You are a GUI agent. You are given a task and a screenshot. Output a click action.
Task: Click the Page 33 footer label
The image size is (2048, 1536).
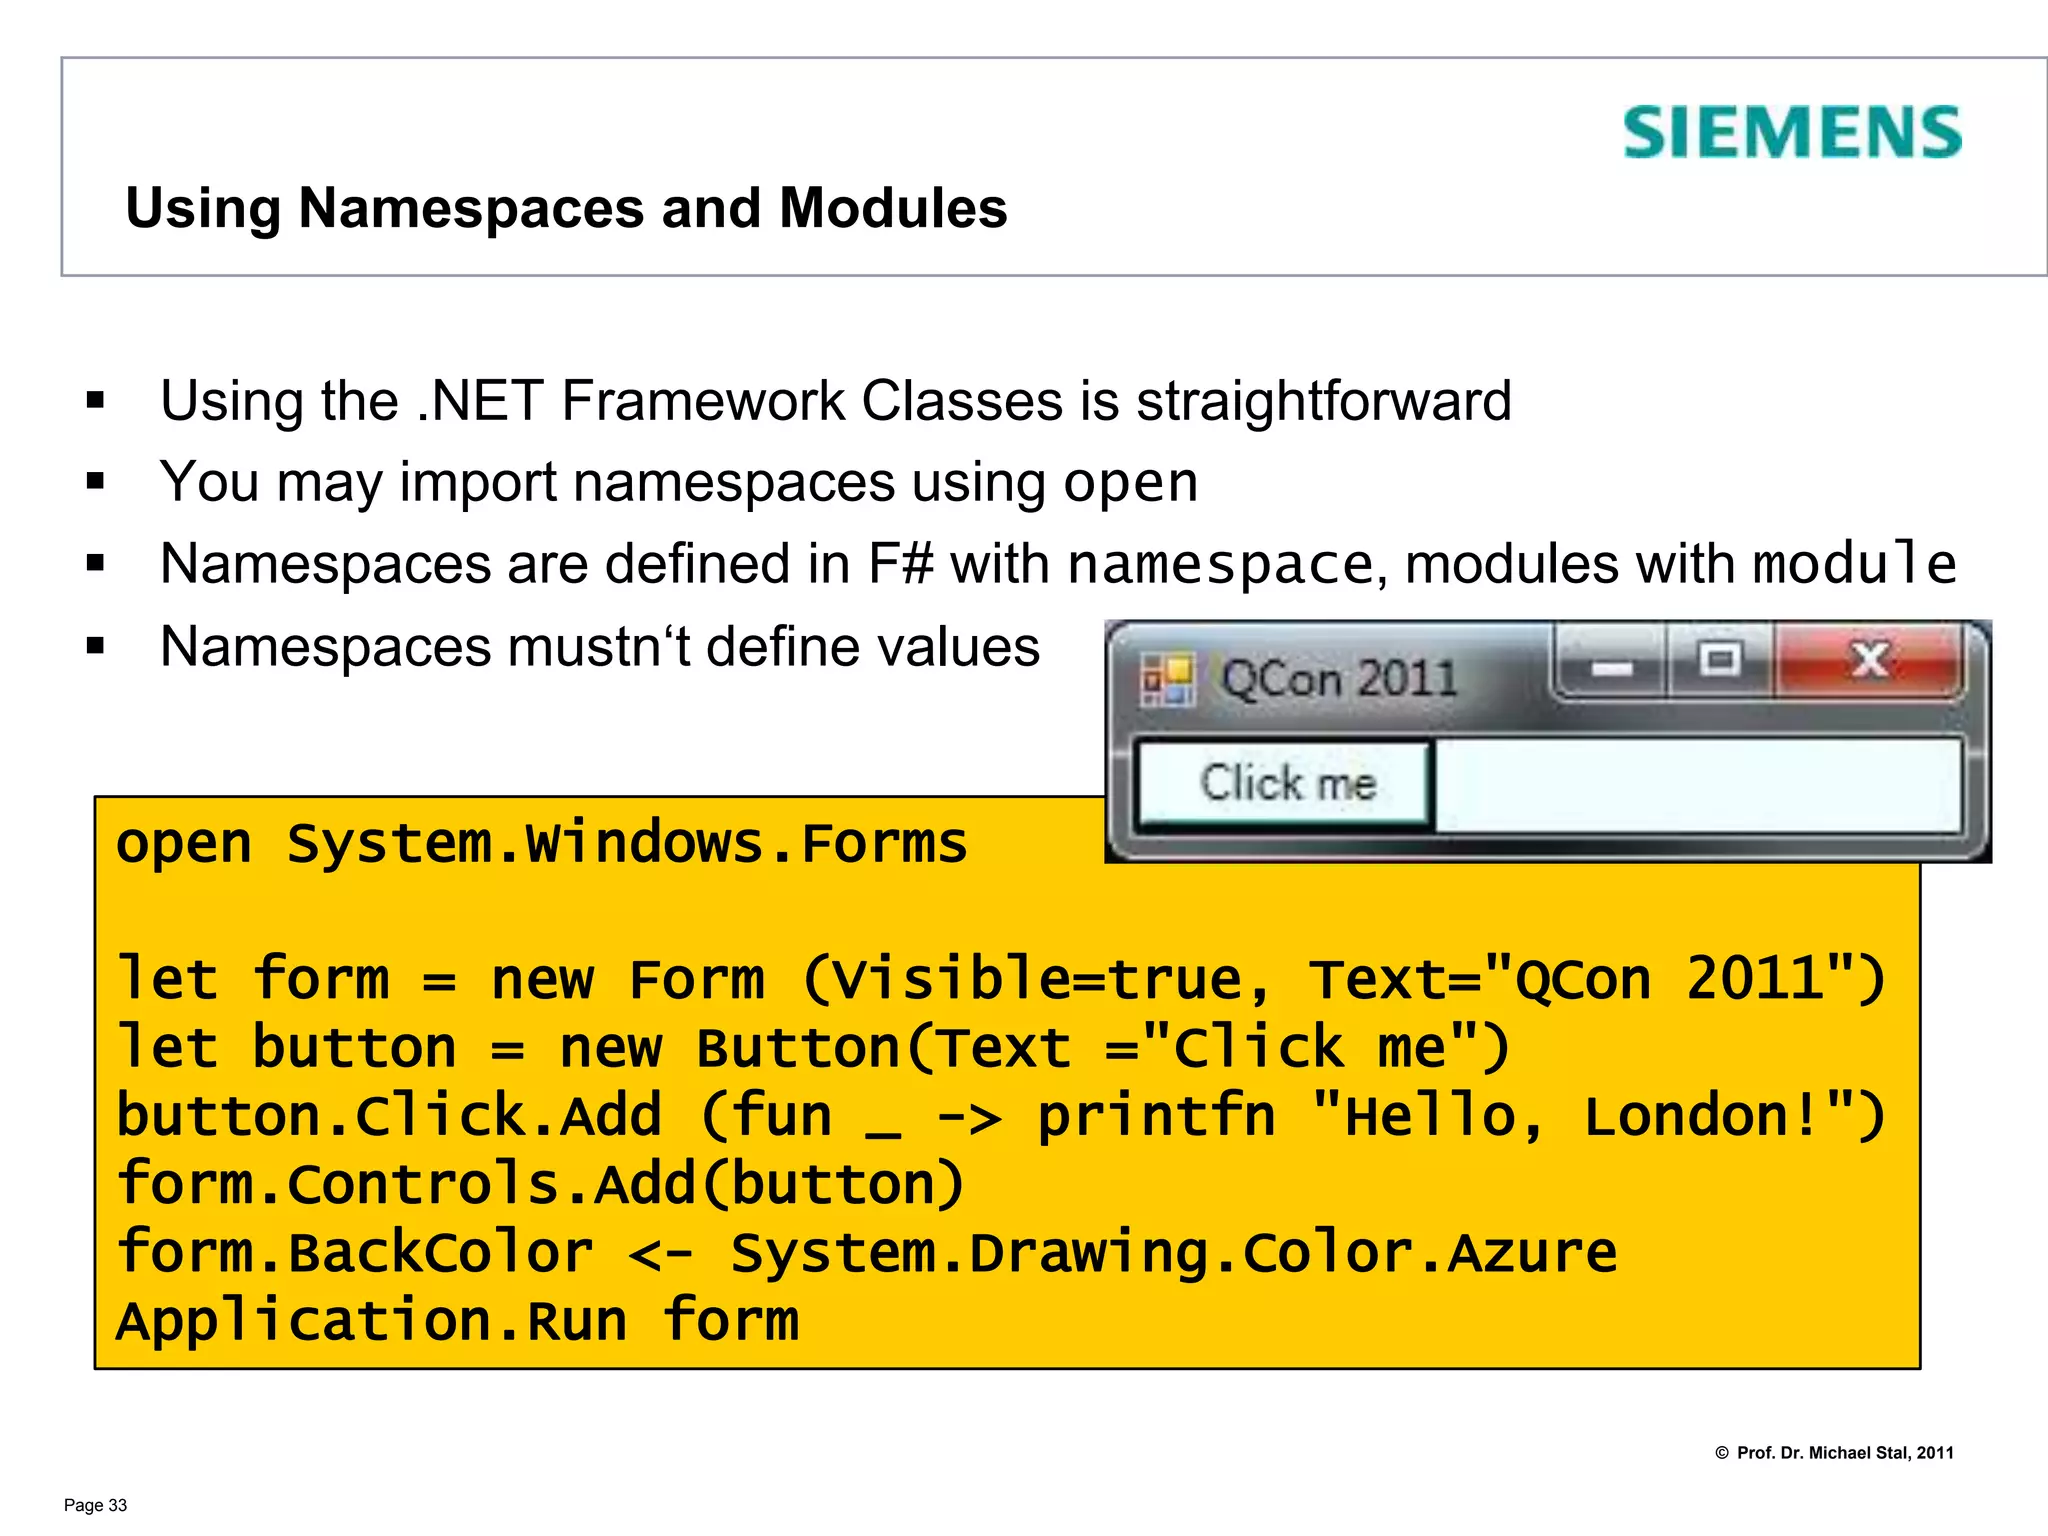coord(95,1505)
